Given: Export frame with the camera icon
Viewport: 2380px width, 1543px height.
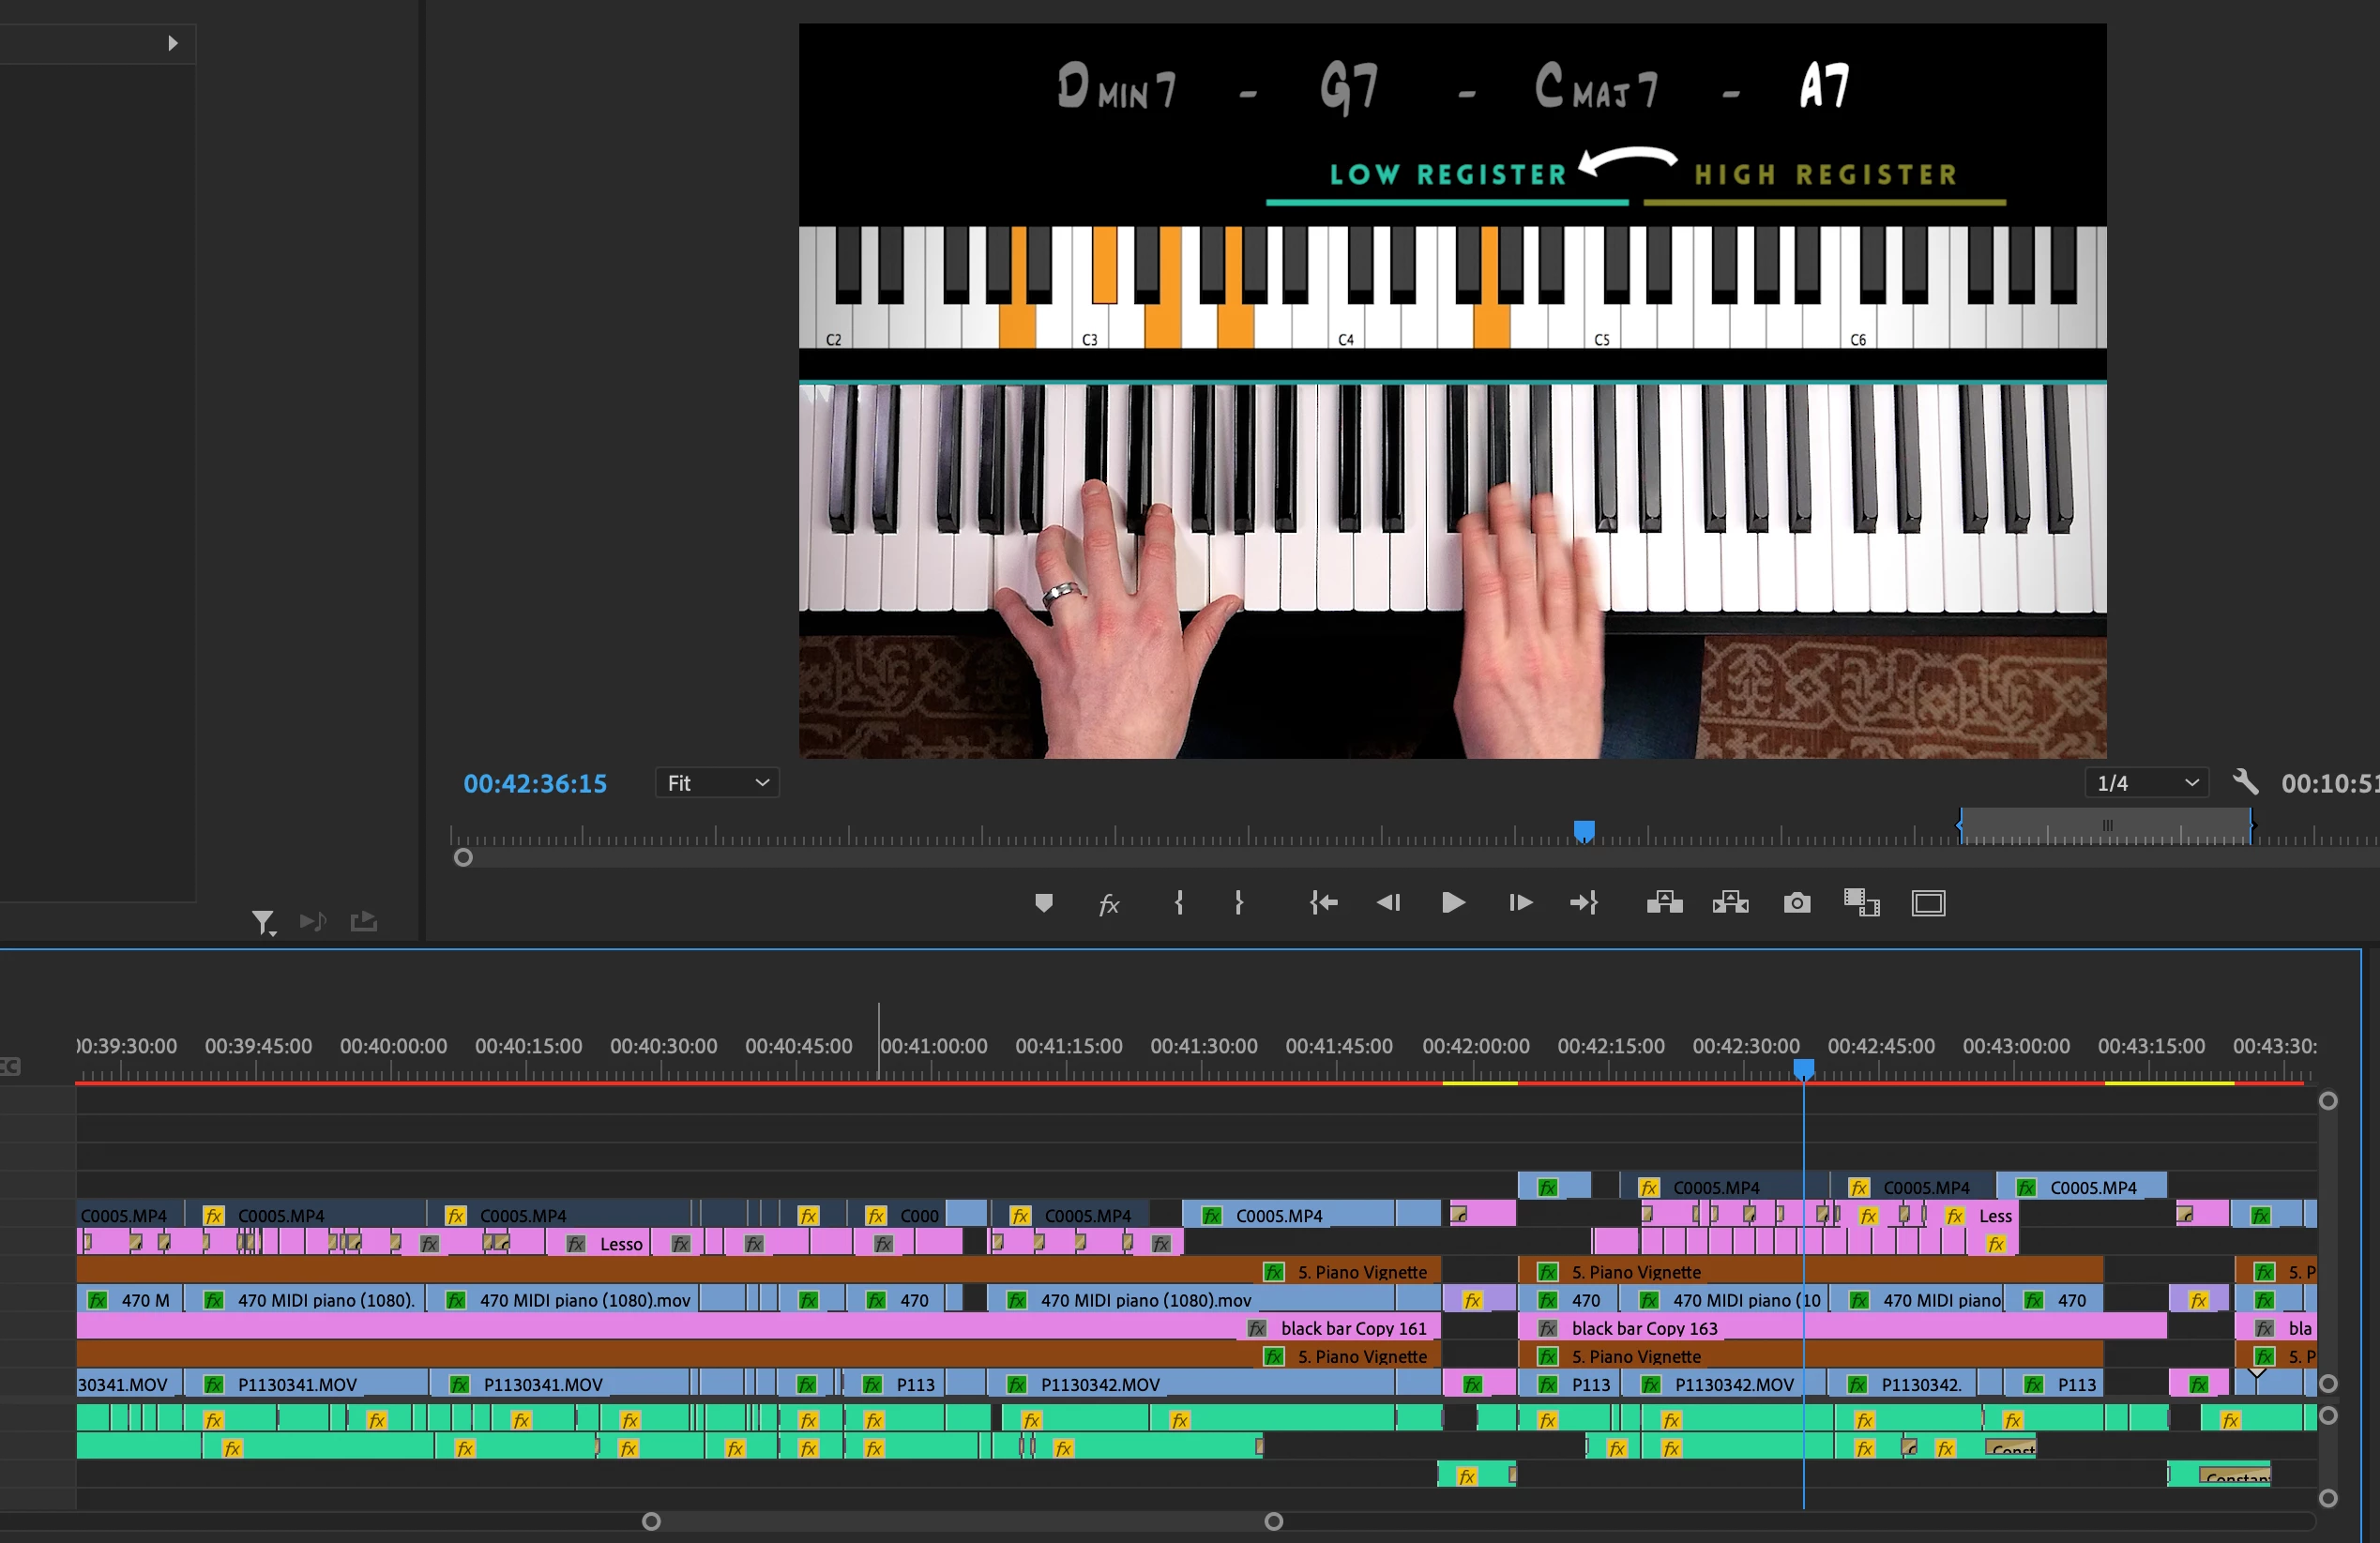Looking at the screenshot, I should (x=1796, y=903).
